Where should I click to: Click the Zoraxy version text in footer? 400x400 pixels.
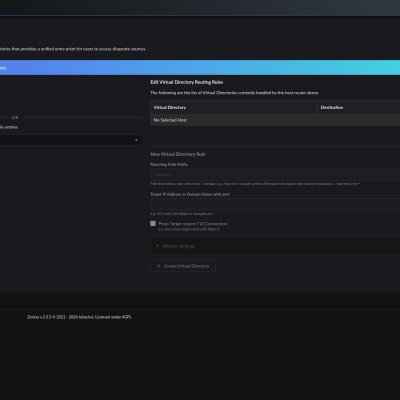tap(39, 317)
